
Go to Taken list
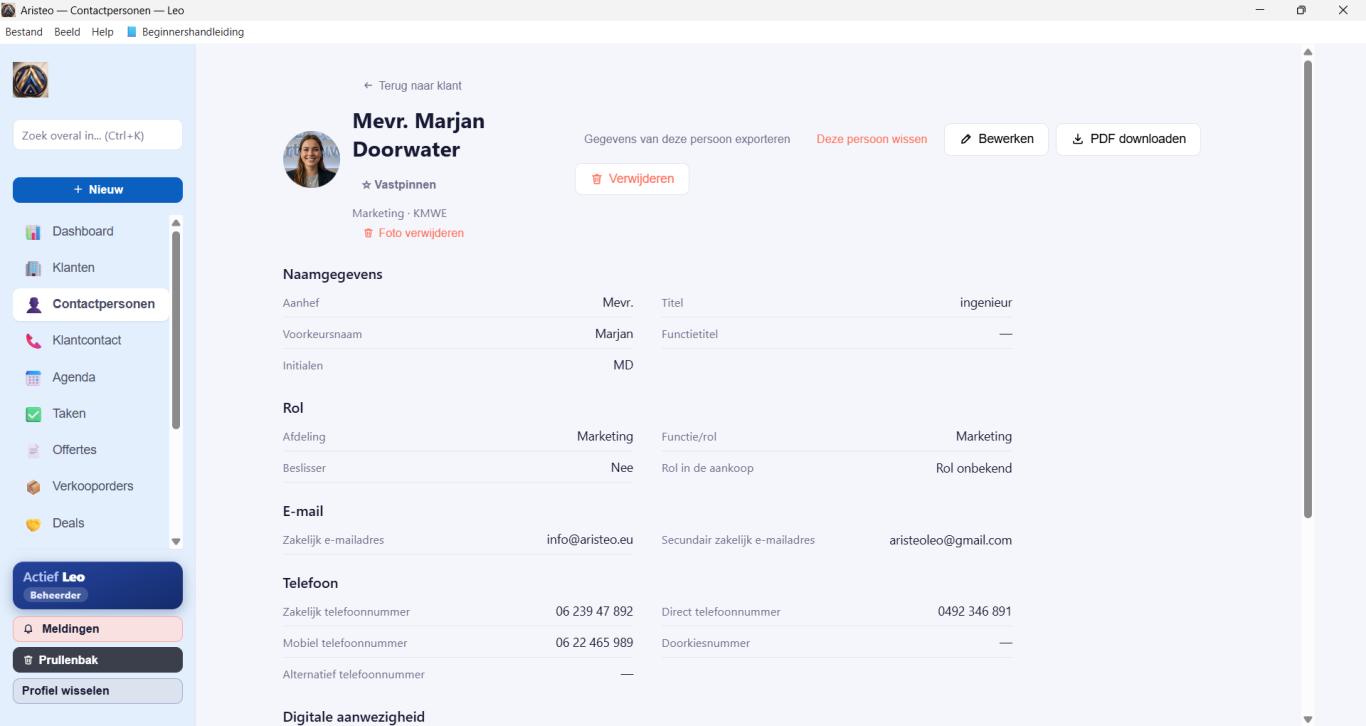click(x=91, y=413)
